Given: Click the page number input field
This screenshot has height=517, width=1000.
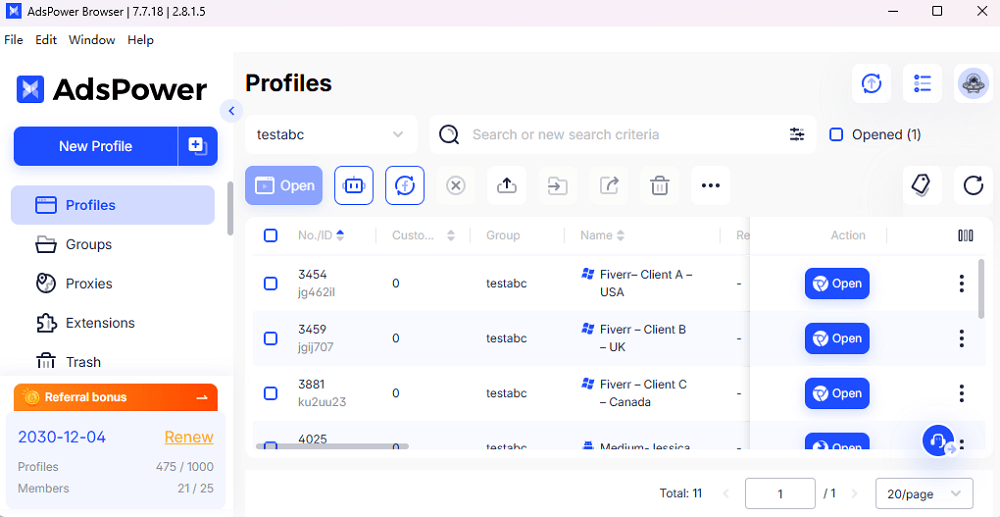Looking at the screenshot, I should click(780, 493).
